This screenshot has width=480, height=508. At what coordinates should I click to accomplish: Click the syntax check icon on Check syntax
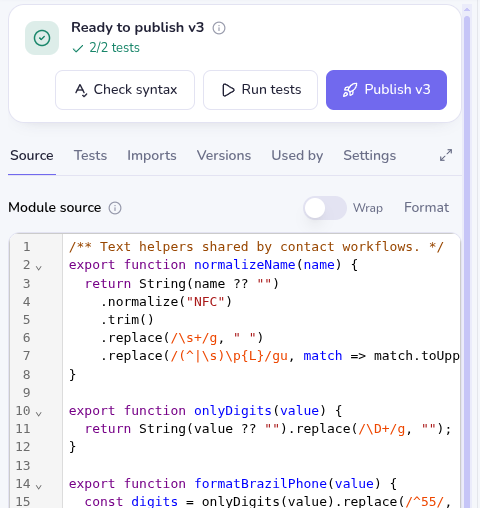(x=81, y=90)
